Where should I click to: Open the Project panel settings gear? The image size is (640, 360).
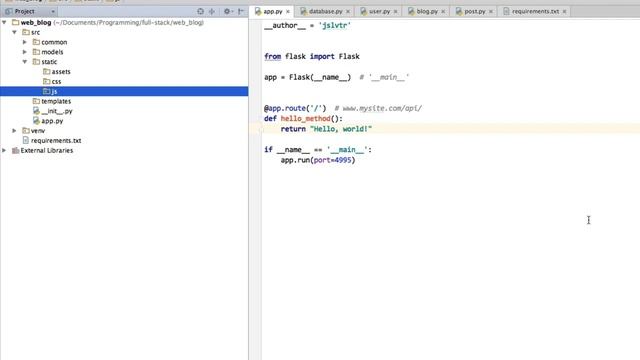227,11
